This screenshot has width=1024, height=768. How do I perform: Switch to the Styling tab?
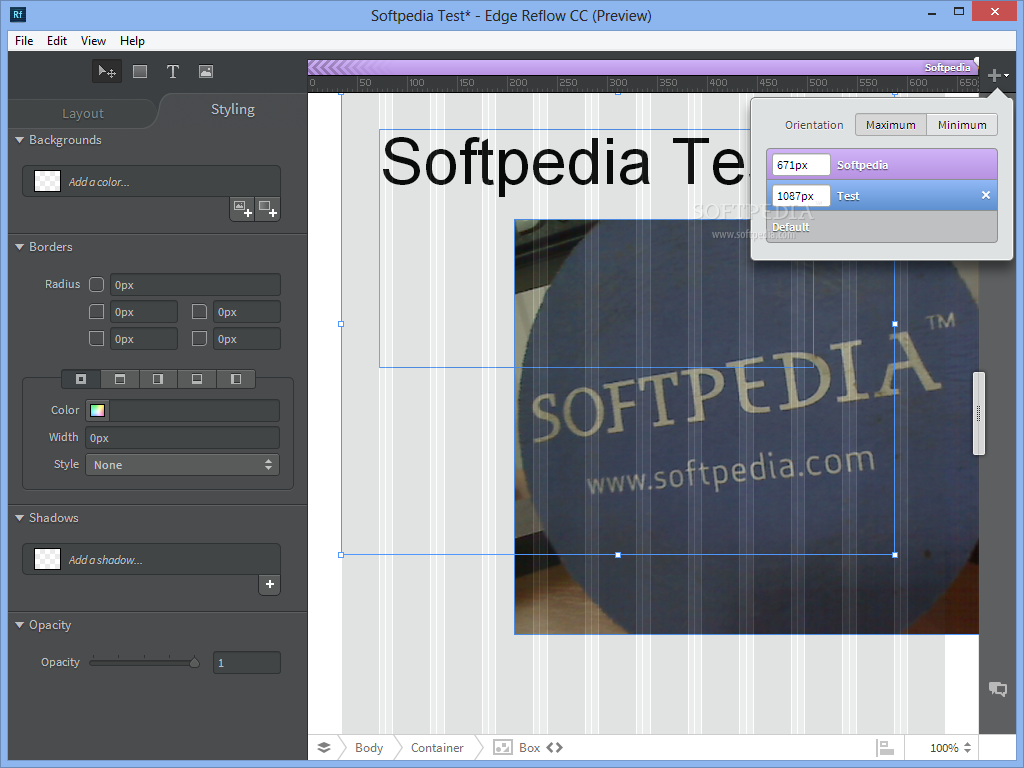pyautogui.click(x=232, y=110)
